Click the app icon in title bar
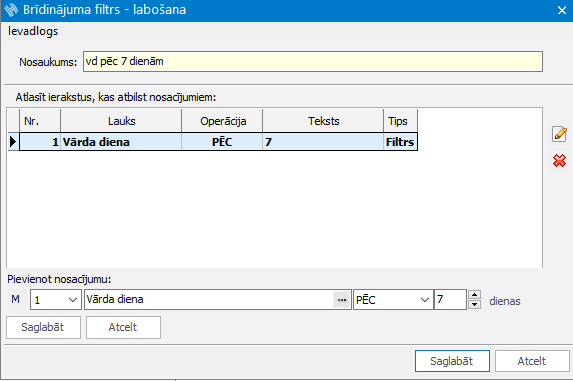Screen dimensions: 573x381 (11, 10)
